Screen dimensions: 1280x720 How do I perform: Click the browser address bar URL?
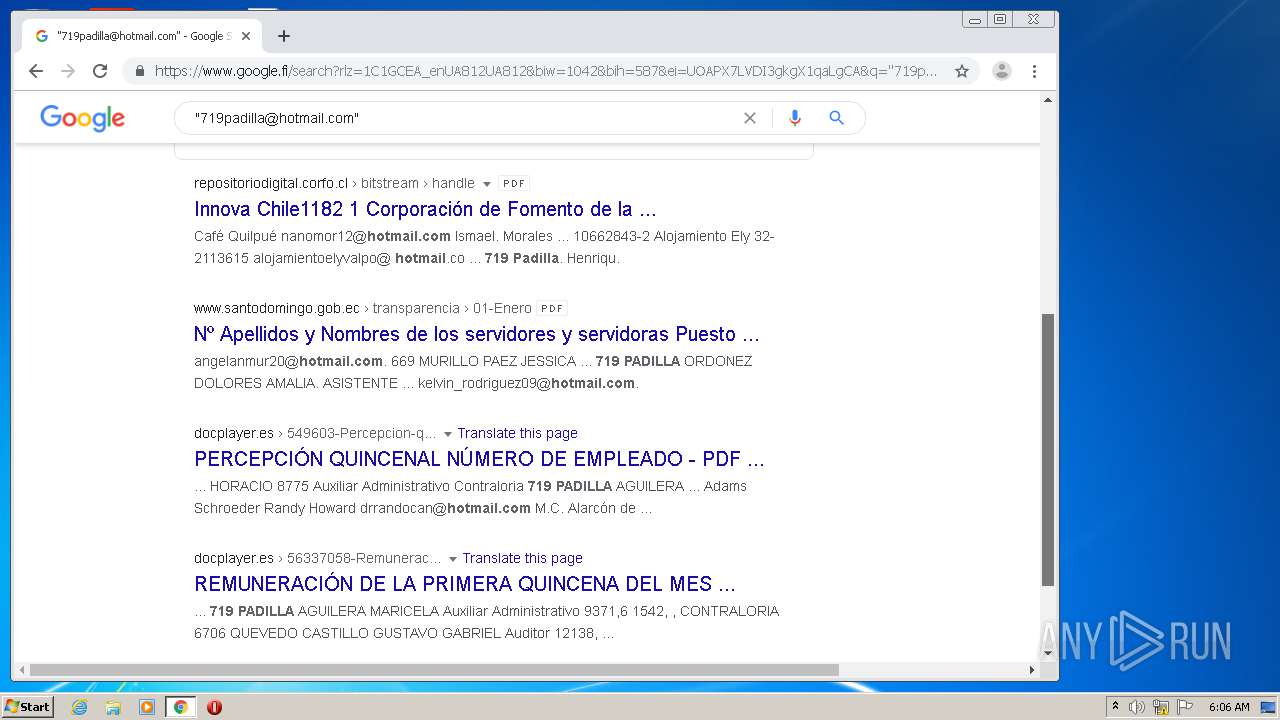tap(546, 71)
